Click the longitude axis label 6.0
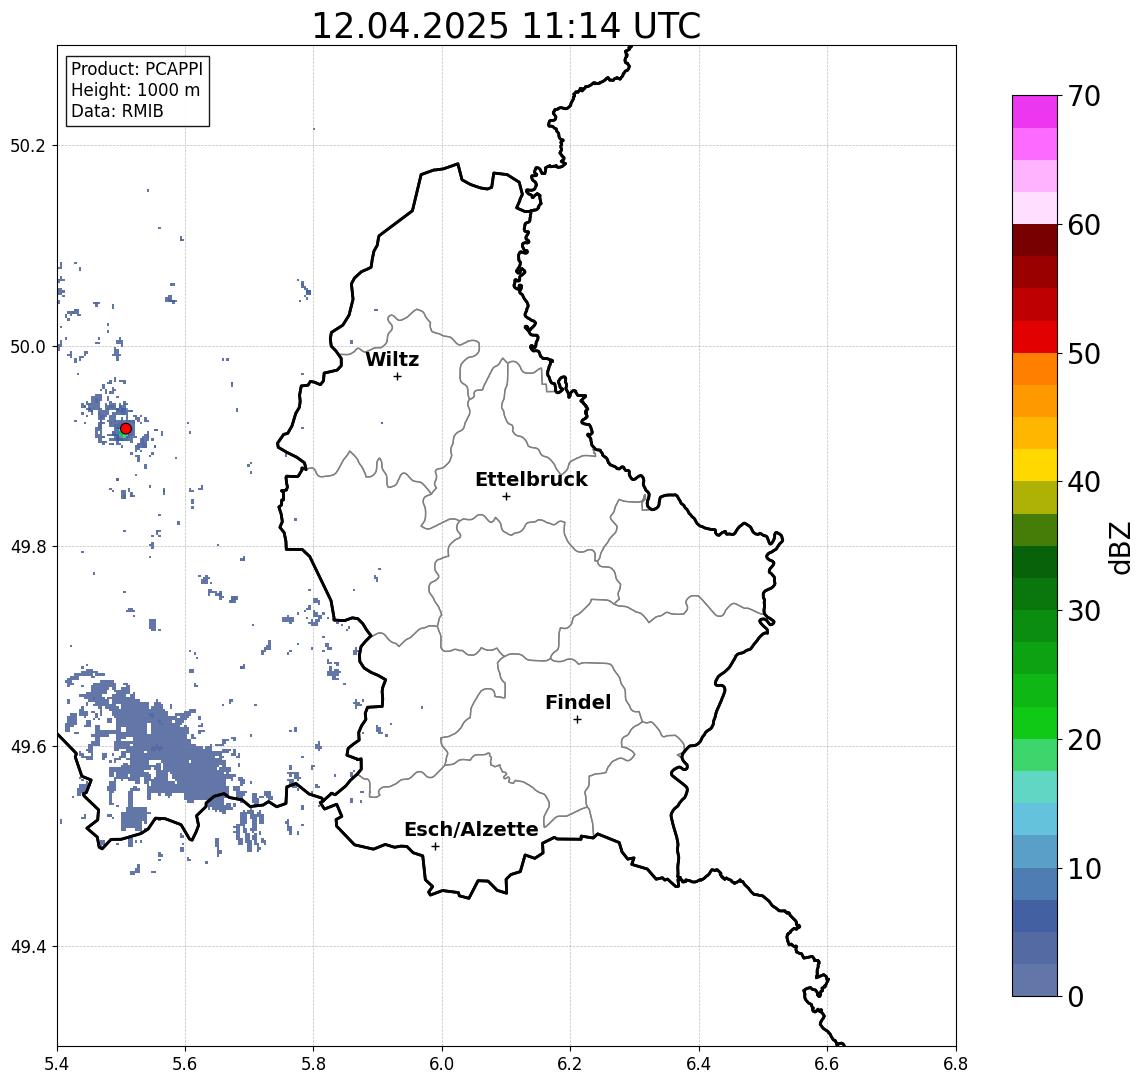1145x1084 pixels. click(442, 1064)
